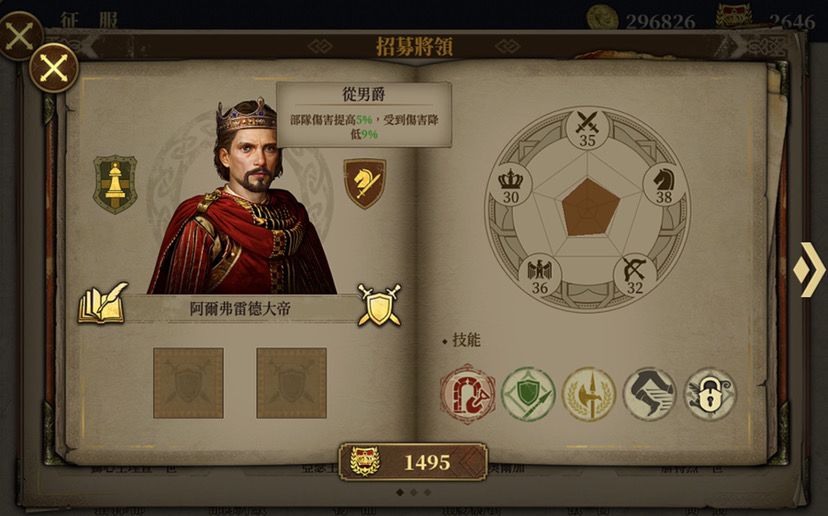Tap the red fortress serpent skill icon
Viewport: 828px width, 516px height.
tap(467, 394)
